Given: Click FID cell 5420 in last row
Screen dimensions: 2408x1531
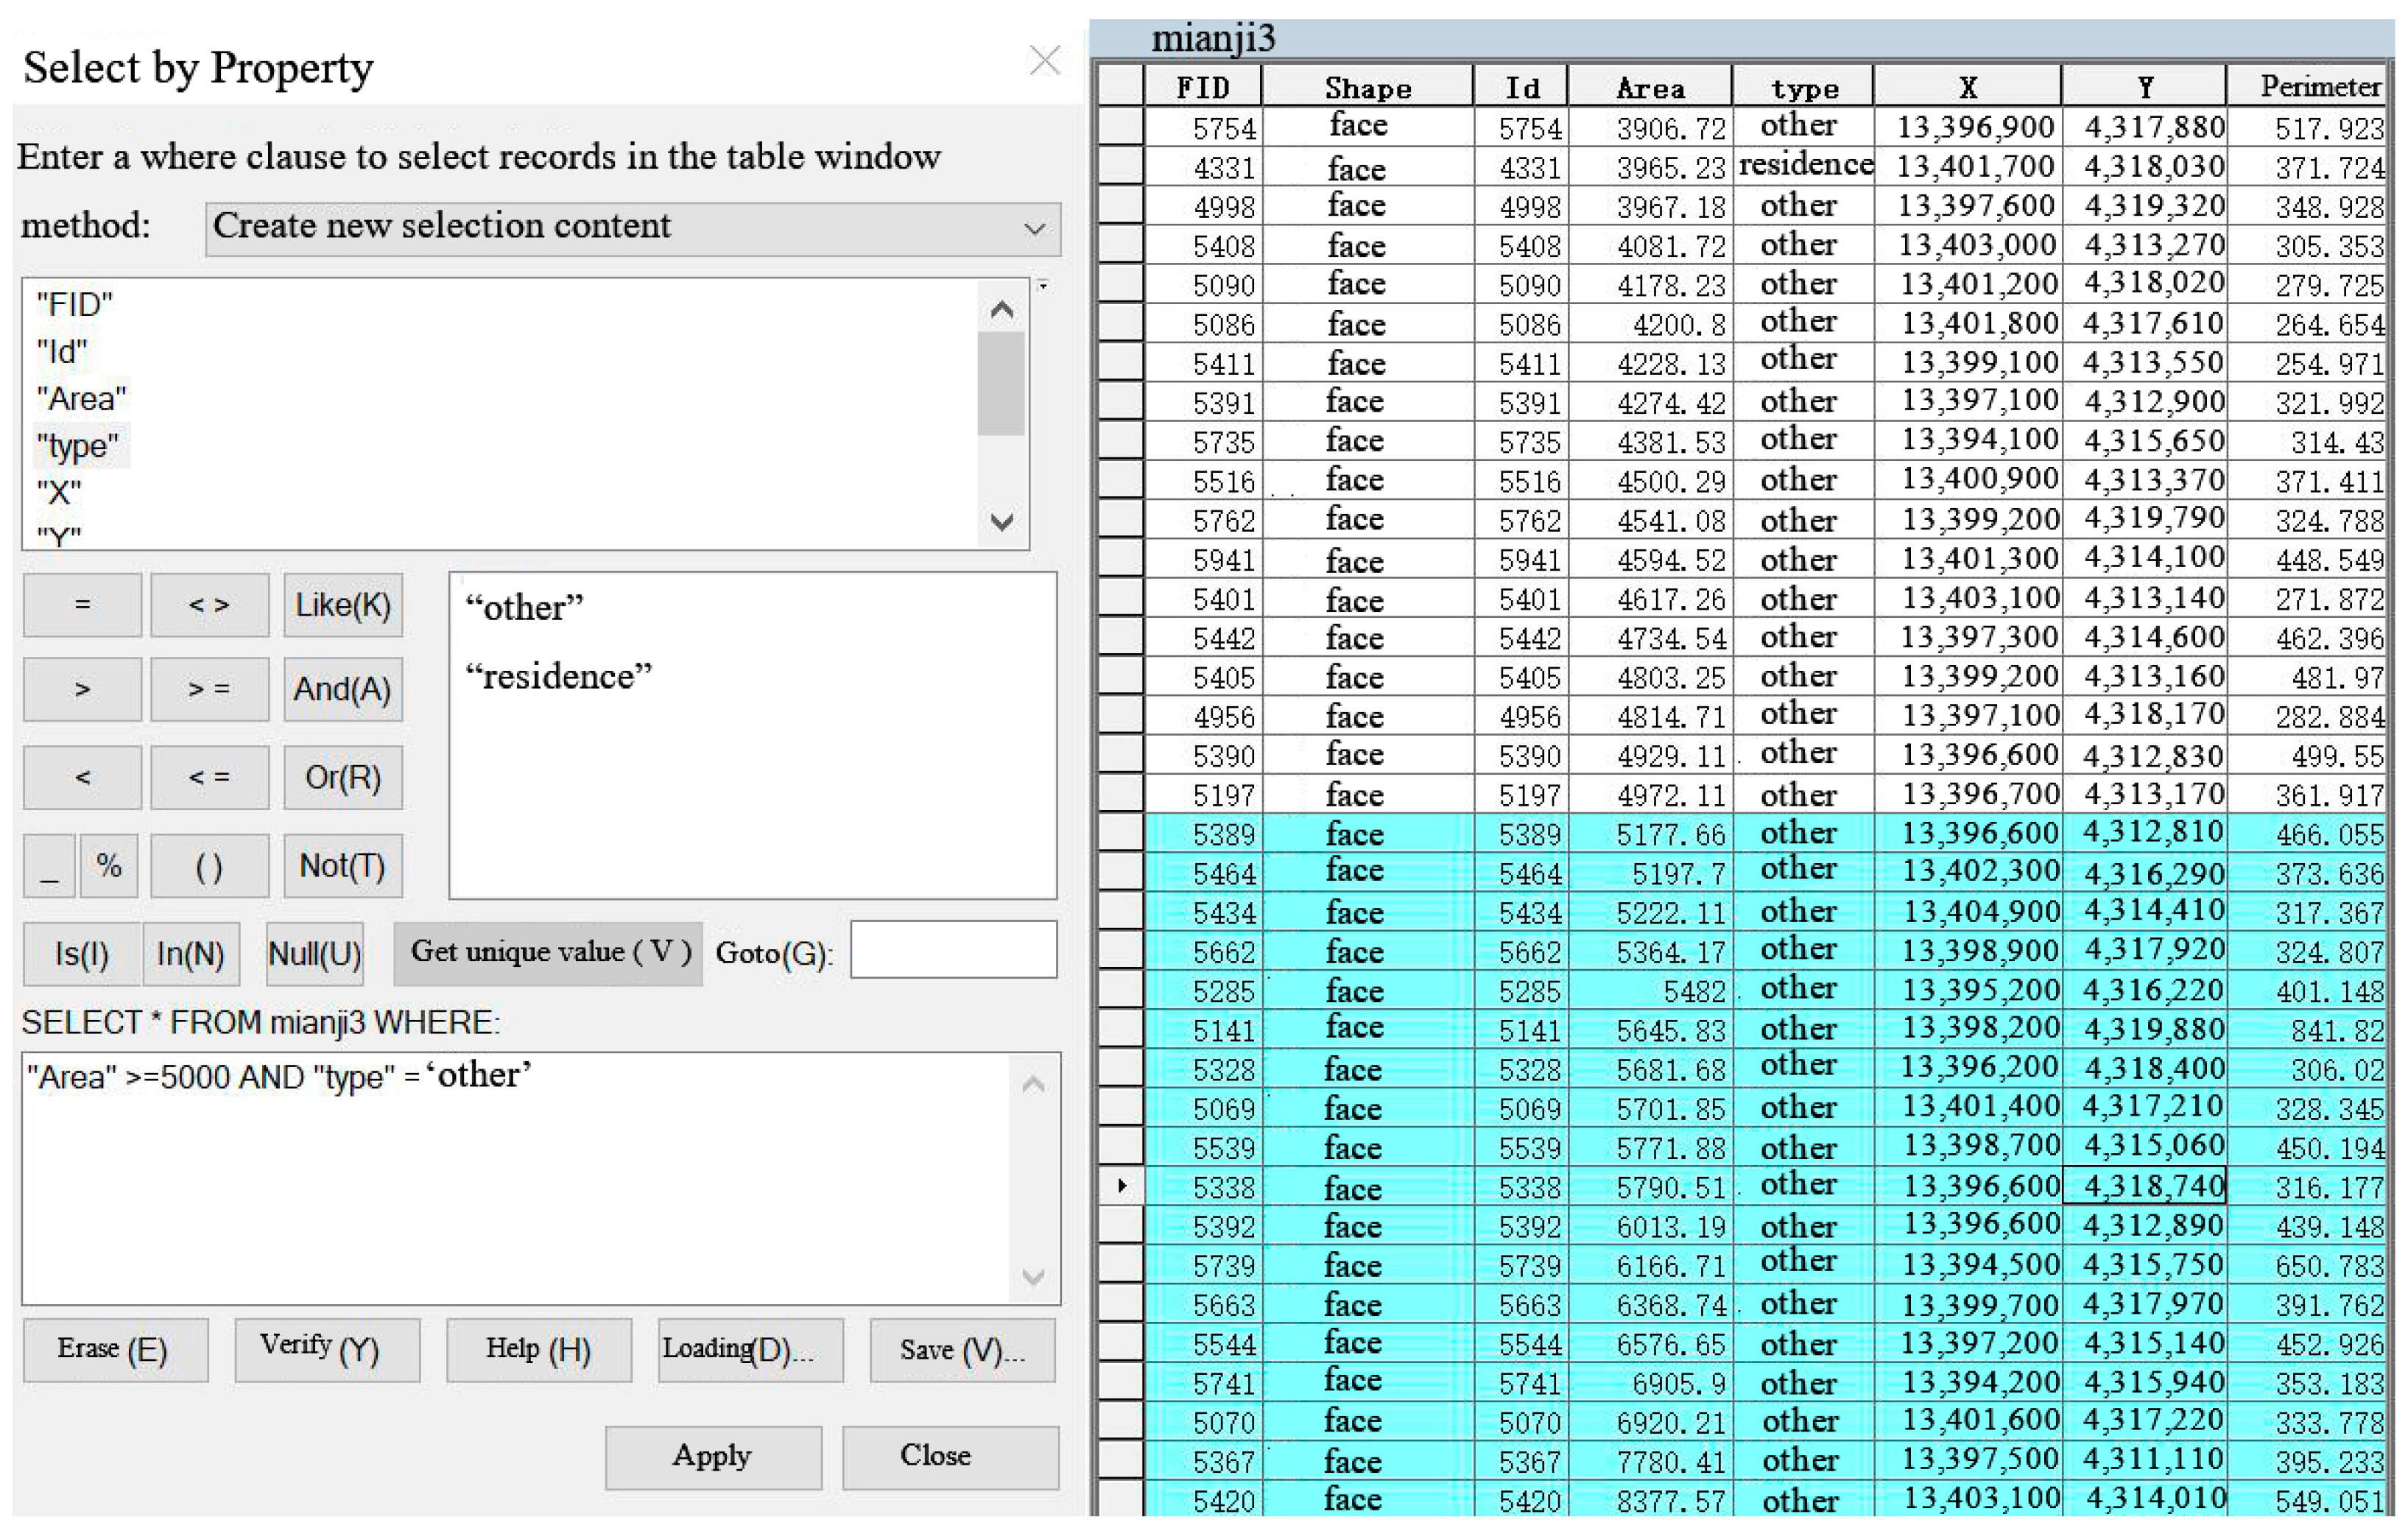Looking at the screenshot, I should [1203, 1500].
